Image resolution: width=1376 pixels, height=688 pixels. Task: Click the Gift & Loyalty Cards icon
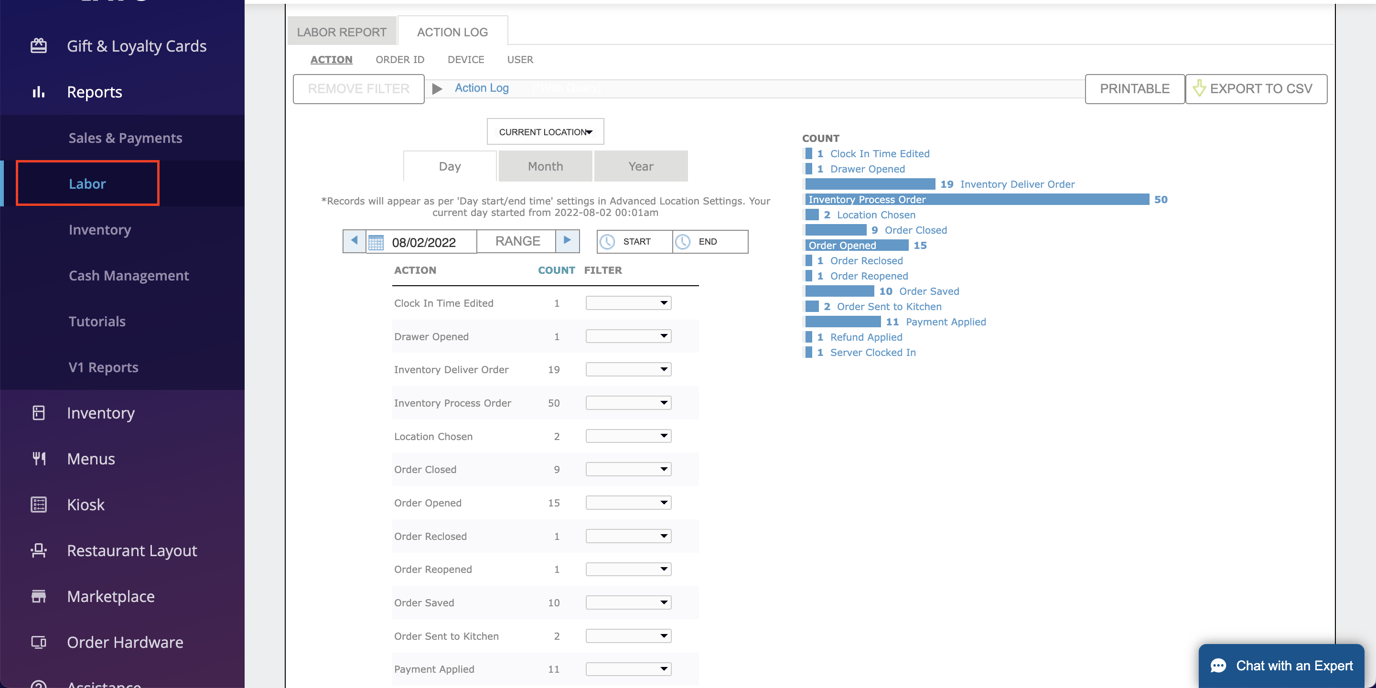(39, 46)
